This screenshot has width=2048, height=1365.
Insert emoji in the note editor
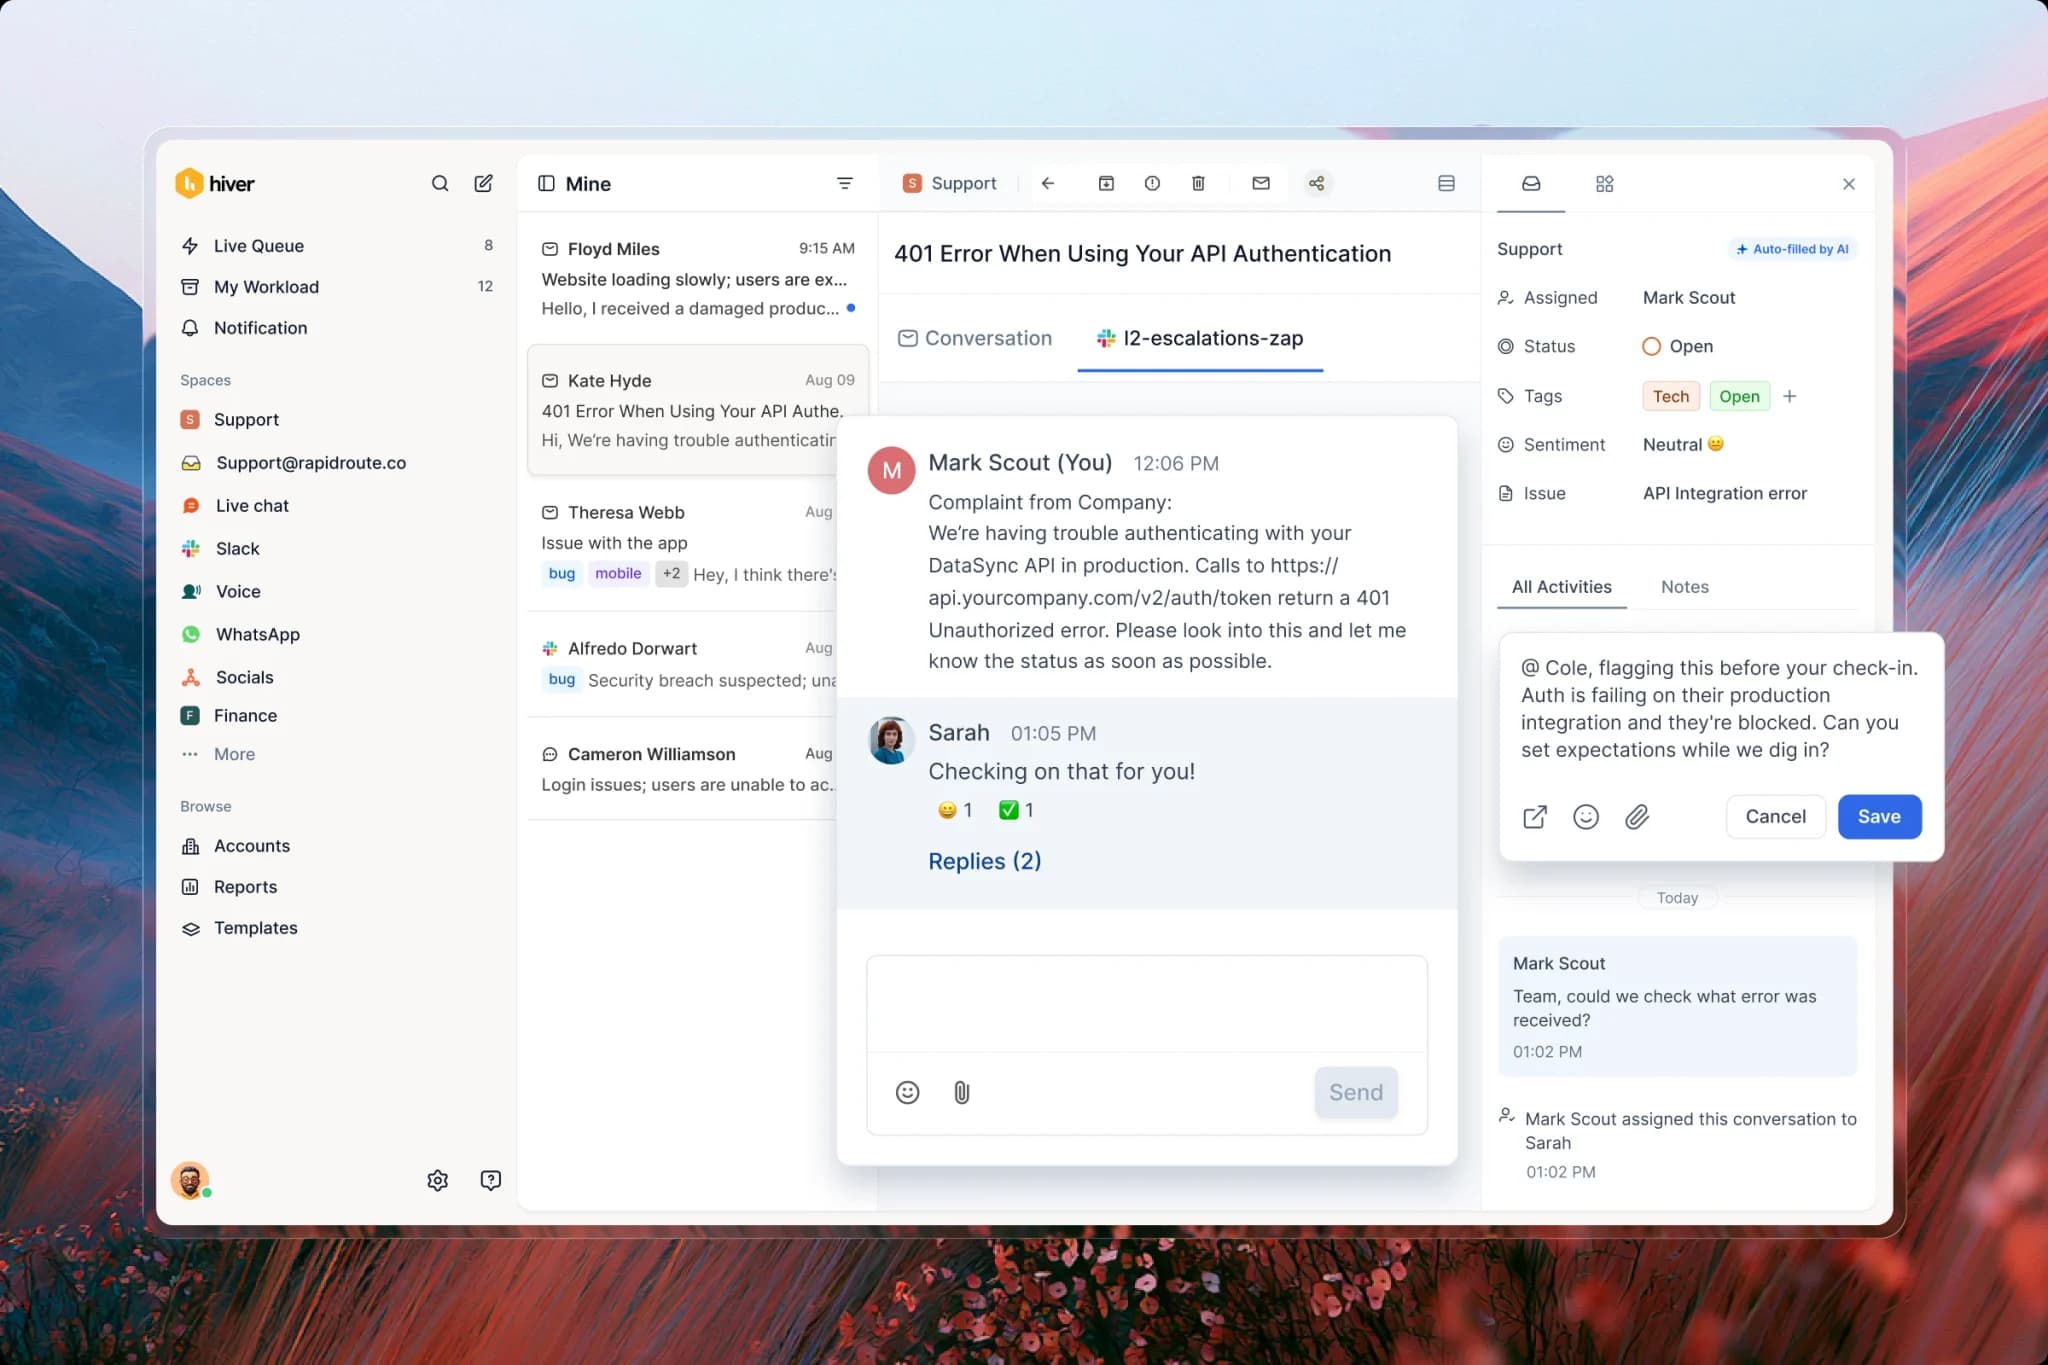(1586, 817)
